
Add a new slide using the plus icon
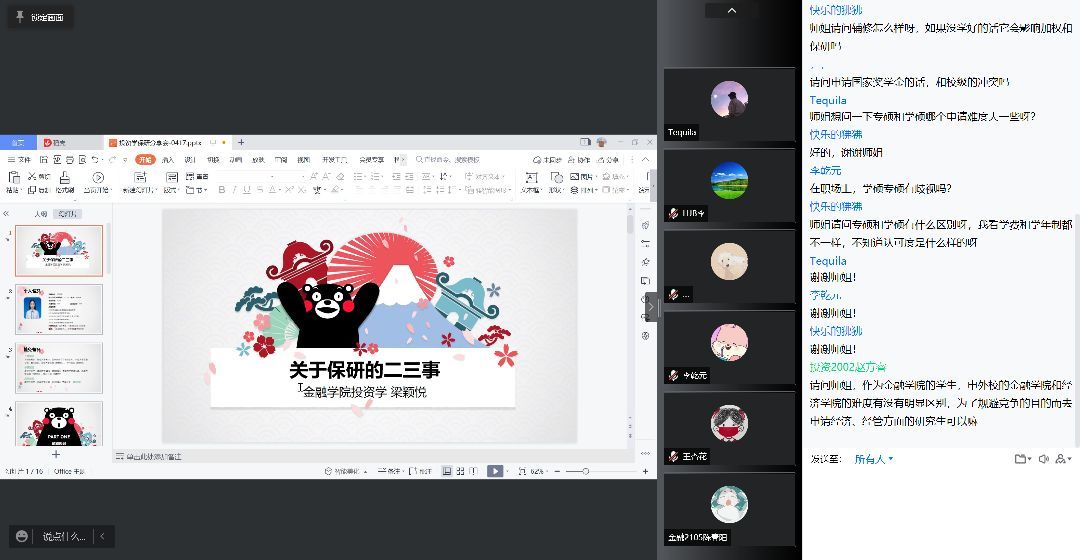(56, 454)
